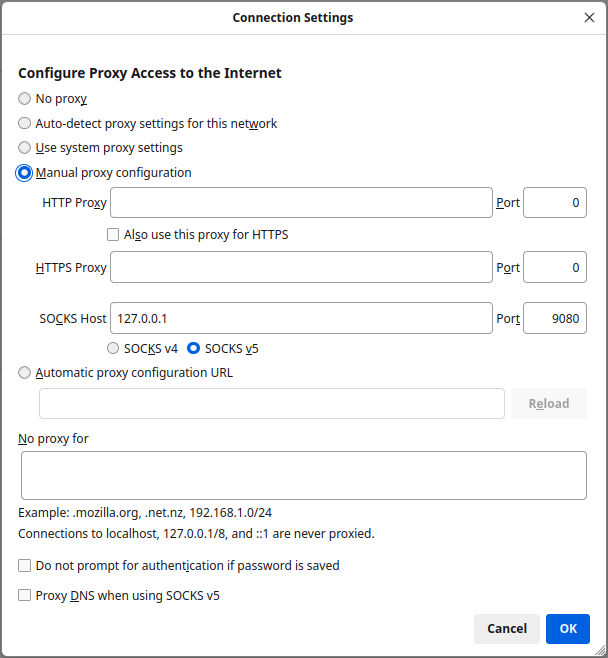608x658 pixels.
Task: Close the Connection Settings dialog
Action: coord(589,18)
